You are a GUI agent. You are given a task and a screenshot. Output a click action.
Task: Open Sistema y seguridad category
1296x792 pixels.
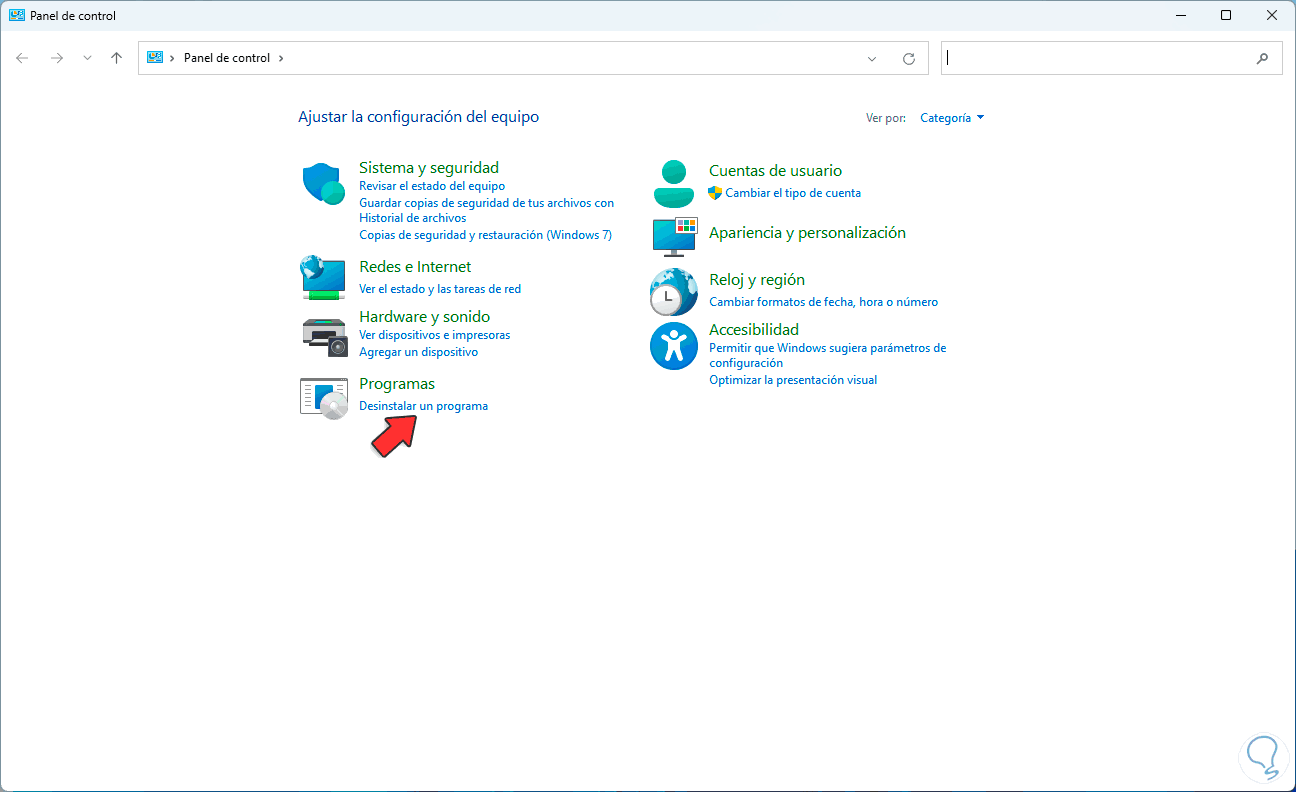pyautogui.click(x=429, y=168)
